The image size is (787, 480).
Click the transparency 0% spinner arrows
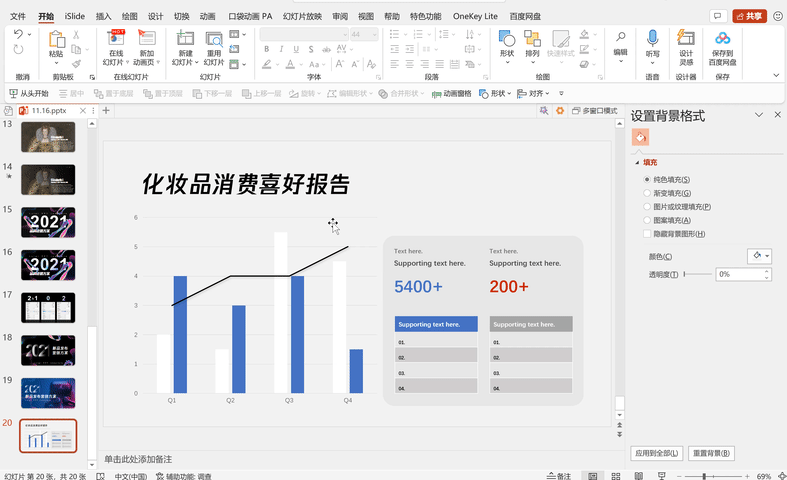(766, 274)
